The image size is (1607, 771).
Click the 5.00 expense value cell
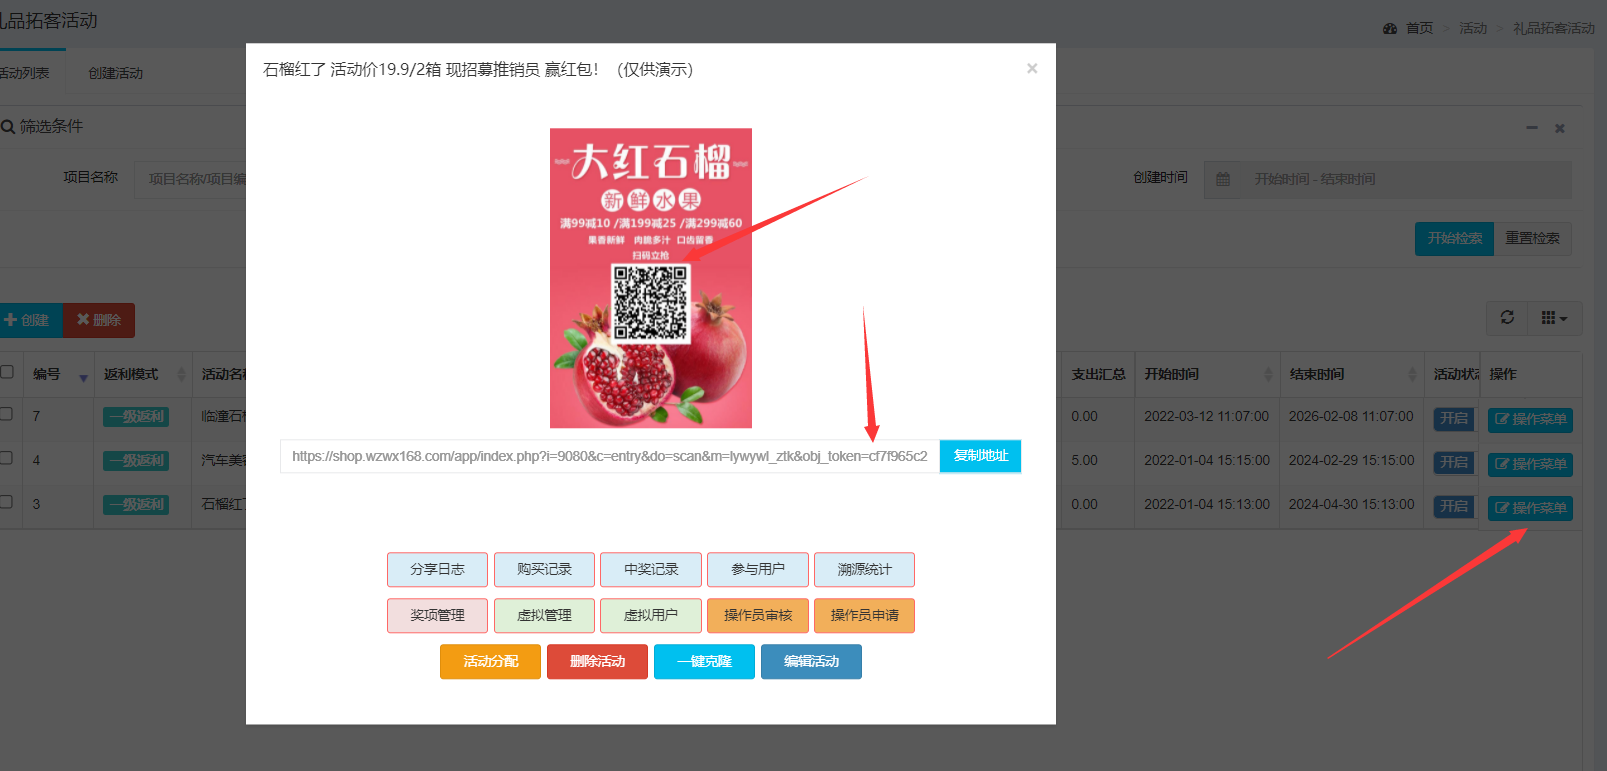coord(1084,460)
